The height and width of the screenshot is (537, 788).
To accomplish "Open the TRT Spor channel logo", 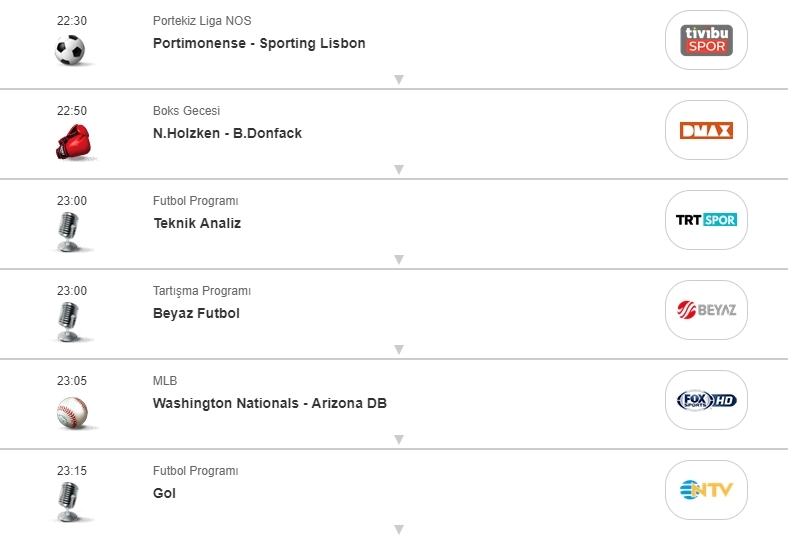I will (706, 220).
